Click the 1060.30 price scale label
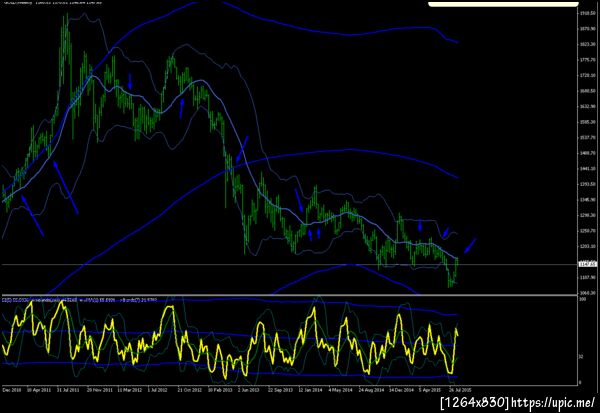The image size is (600, 413). [588, 293]
